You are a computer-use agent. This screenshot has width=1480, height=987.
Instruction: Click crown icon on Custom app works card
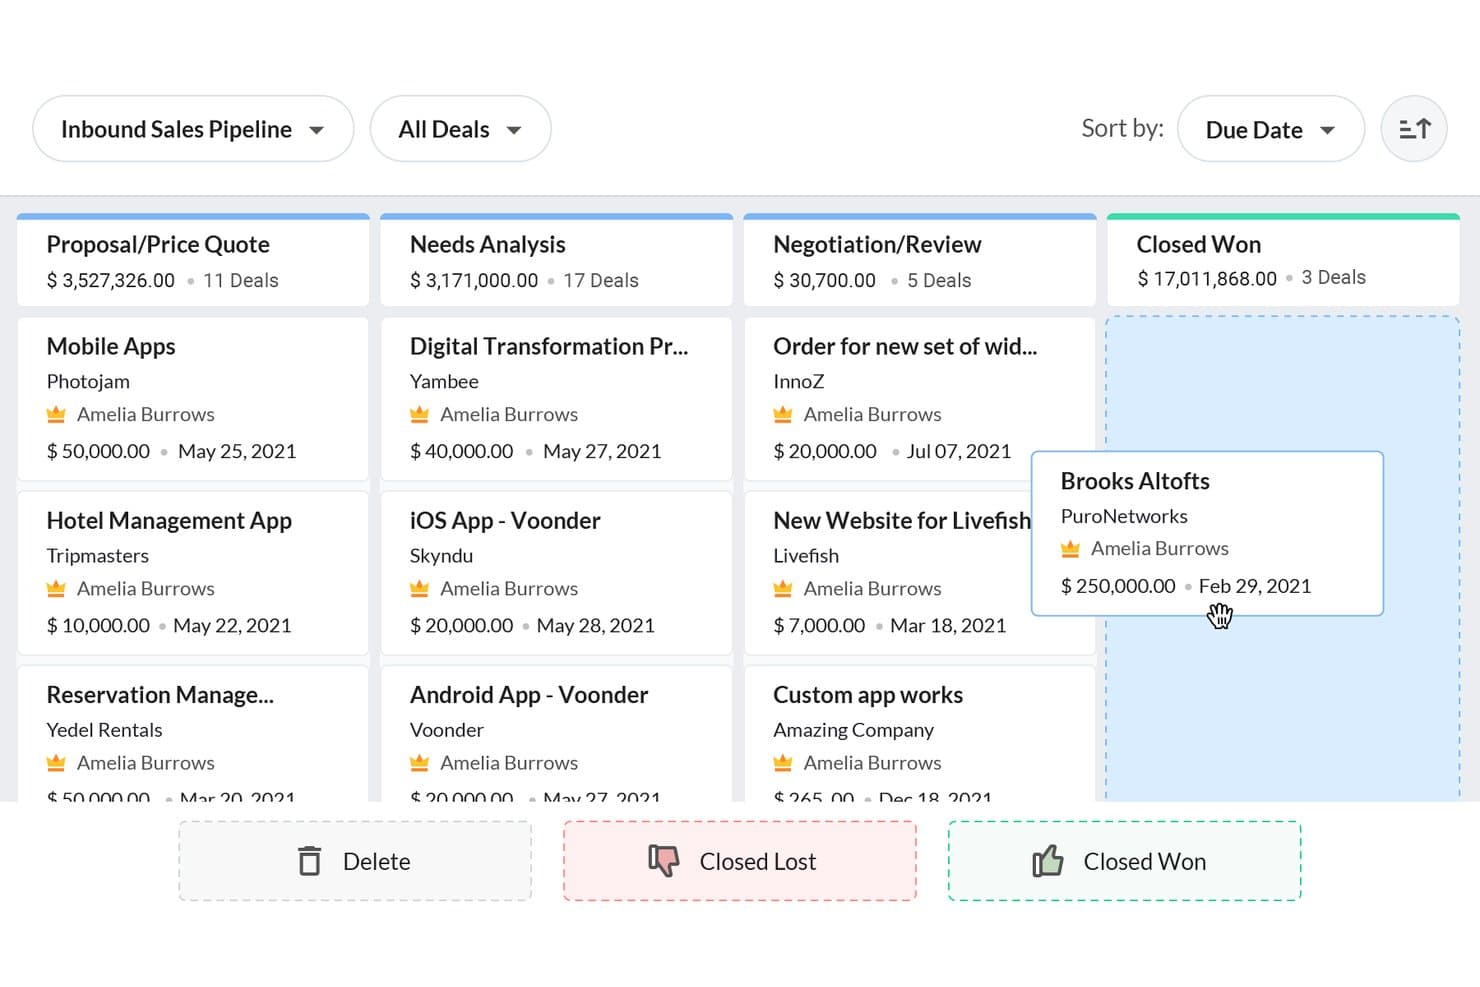coord(783,763)
